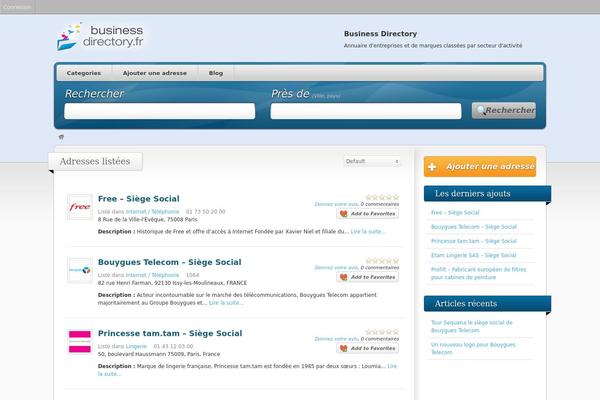
Task: Open Tour Sequana article link
Action: 471,327
